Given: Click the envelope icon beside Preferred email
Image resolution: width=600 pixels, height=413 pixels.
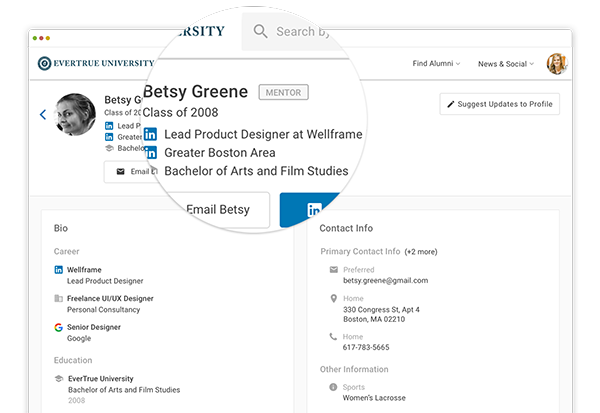Looking at the screenshot, I should pos(333,269).
